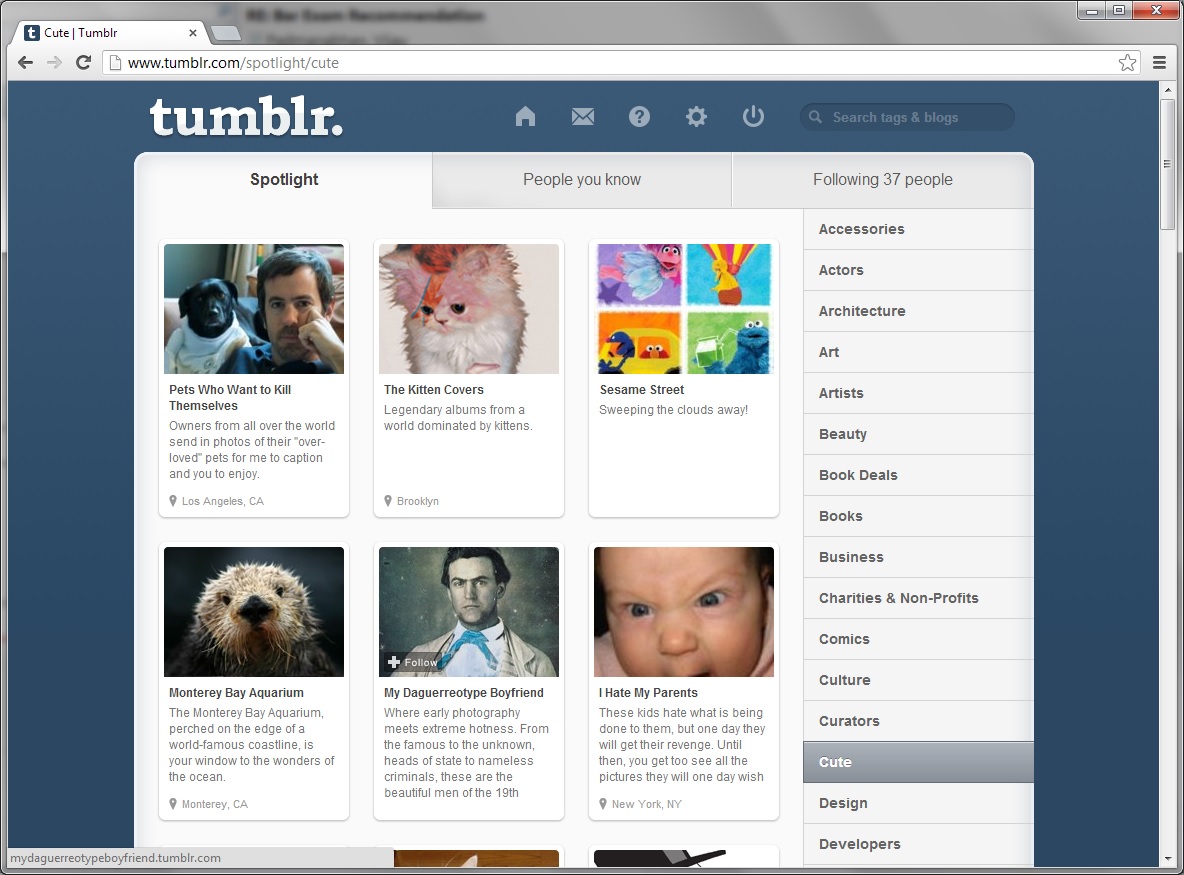The width and height of the screenshot is (1184, 875).
Task: Open the Comics category
Action: [x=918, y=639]
